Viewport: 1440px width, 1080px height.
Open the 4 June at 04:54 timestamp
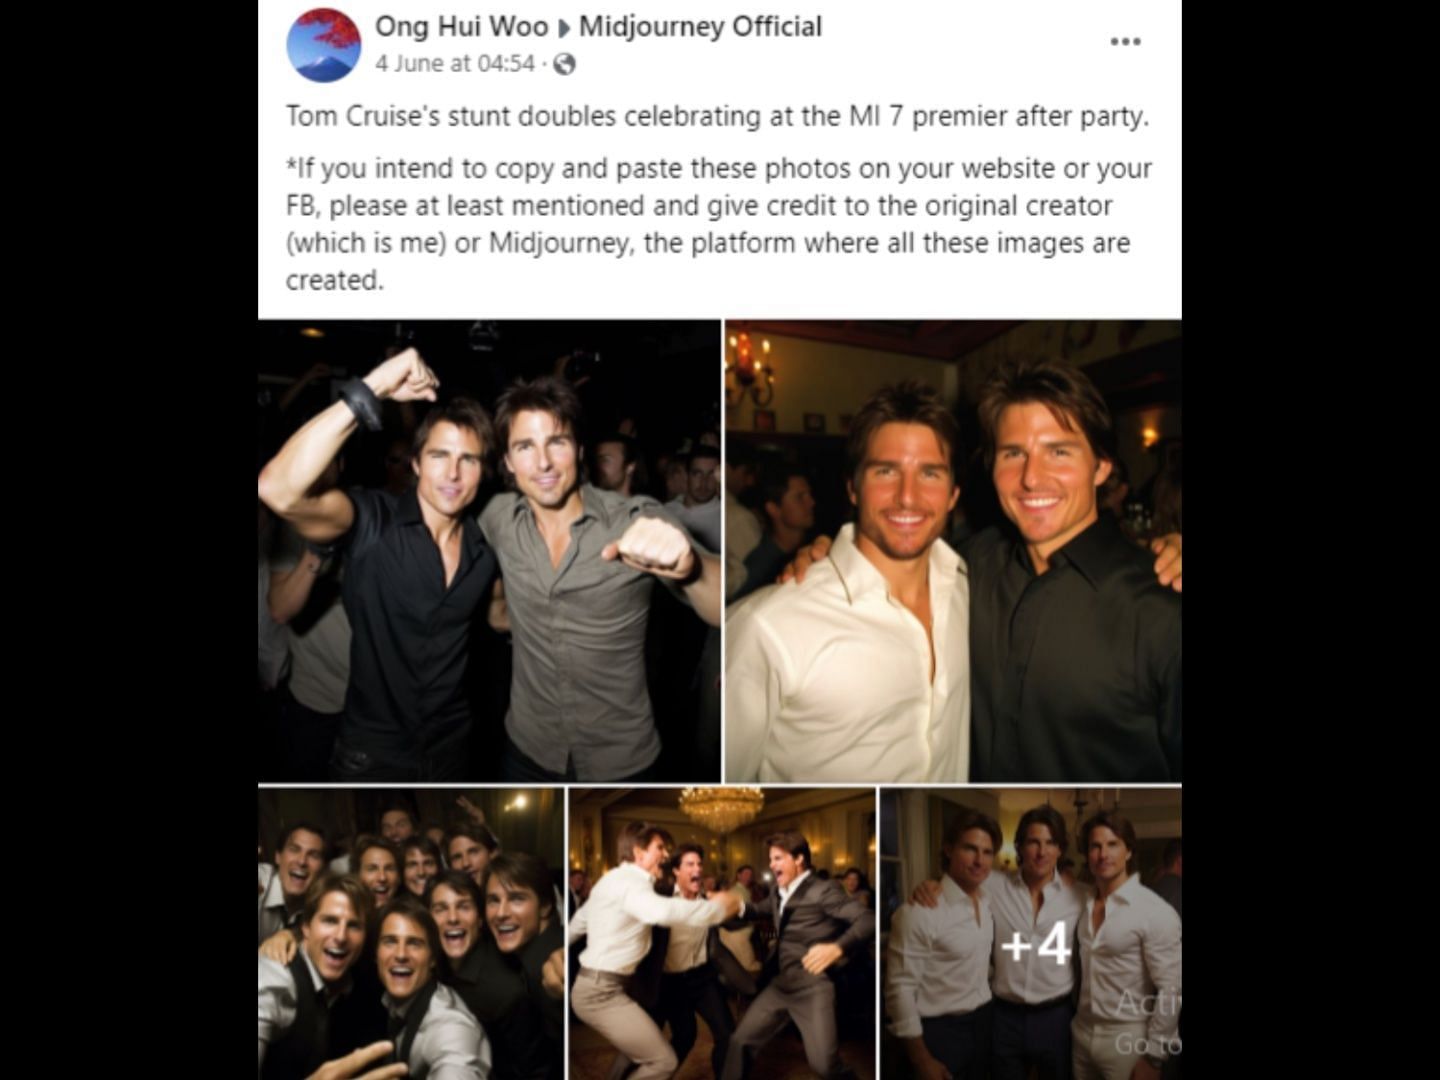pos(455,64)
